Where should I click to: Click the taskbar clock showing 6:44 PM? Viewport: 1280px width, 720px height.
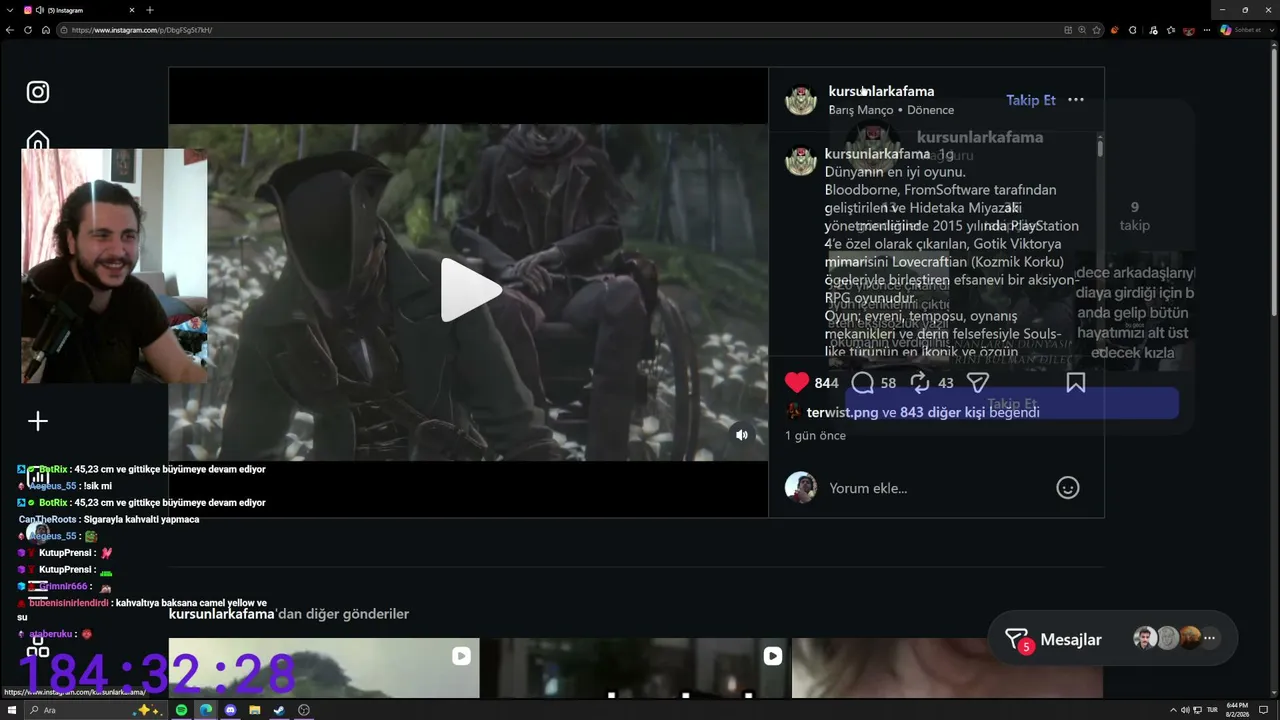click(1238, 710)
